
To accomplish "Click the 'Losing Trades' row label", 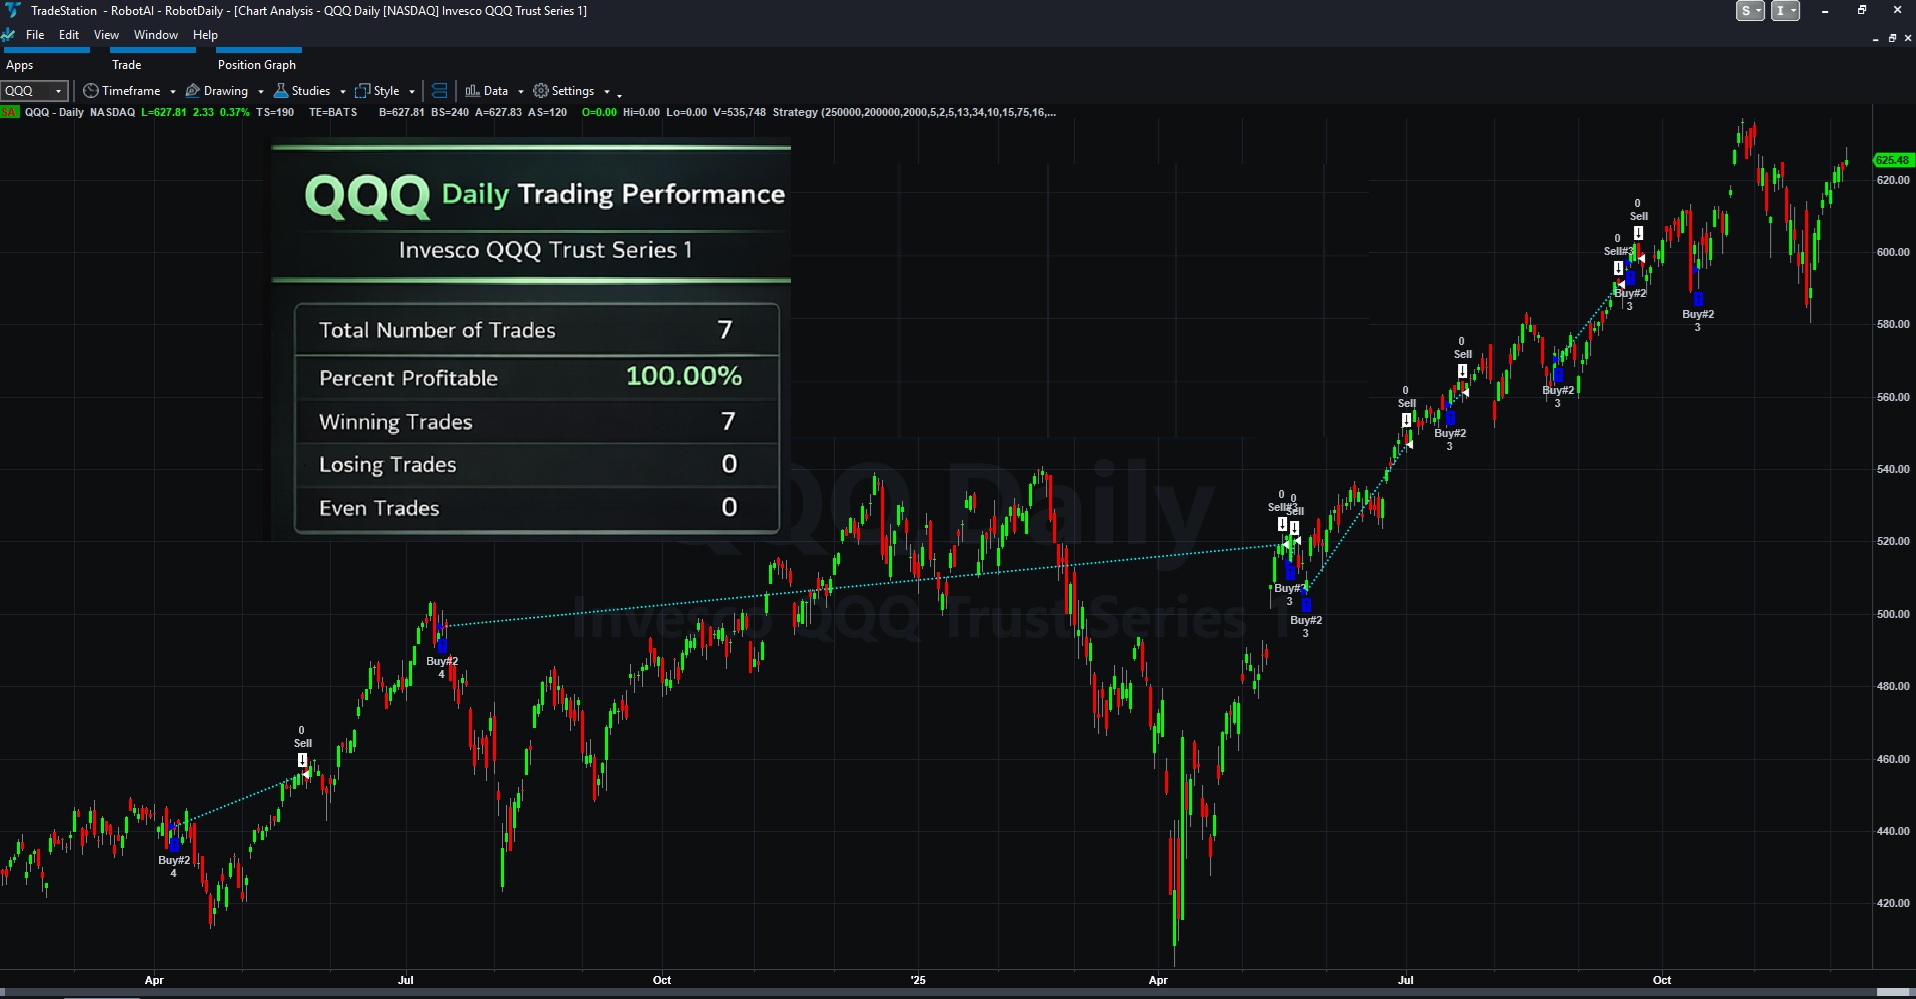I will (x=388, y=465).
